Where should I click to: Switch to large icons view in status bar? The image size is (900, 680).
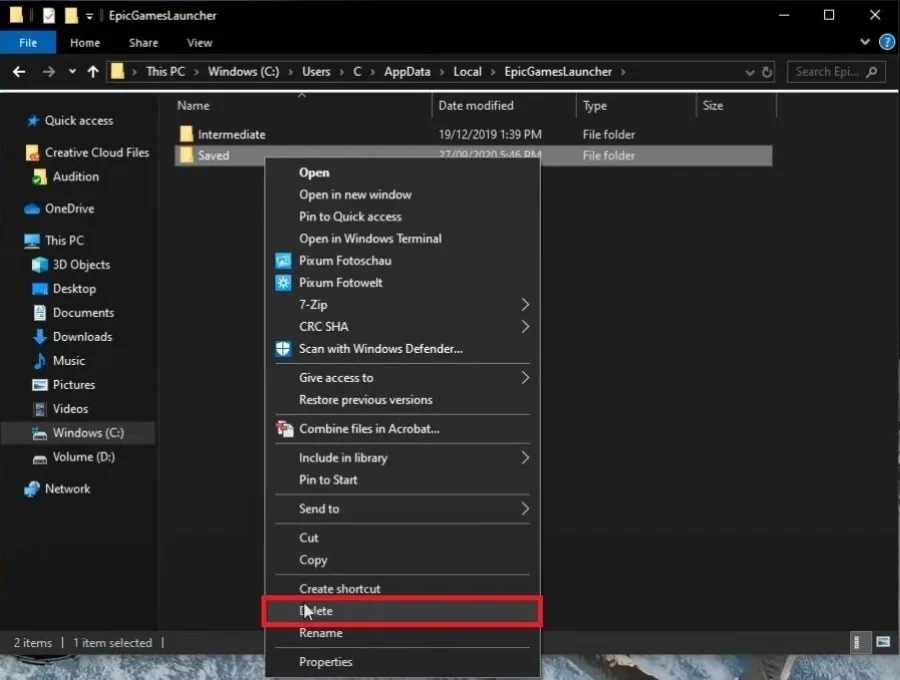[883, 642]
